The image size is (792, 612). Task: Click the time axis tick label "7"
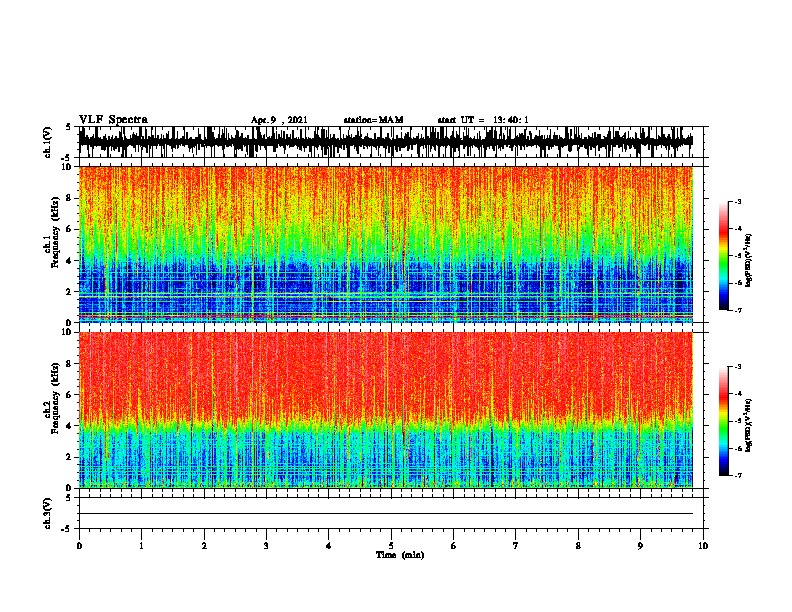pyautogui.click(x=516, y=546)
